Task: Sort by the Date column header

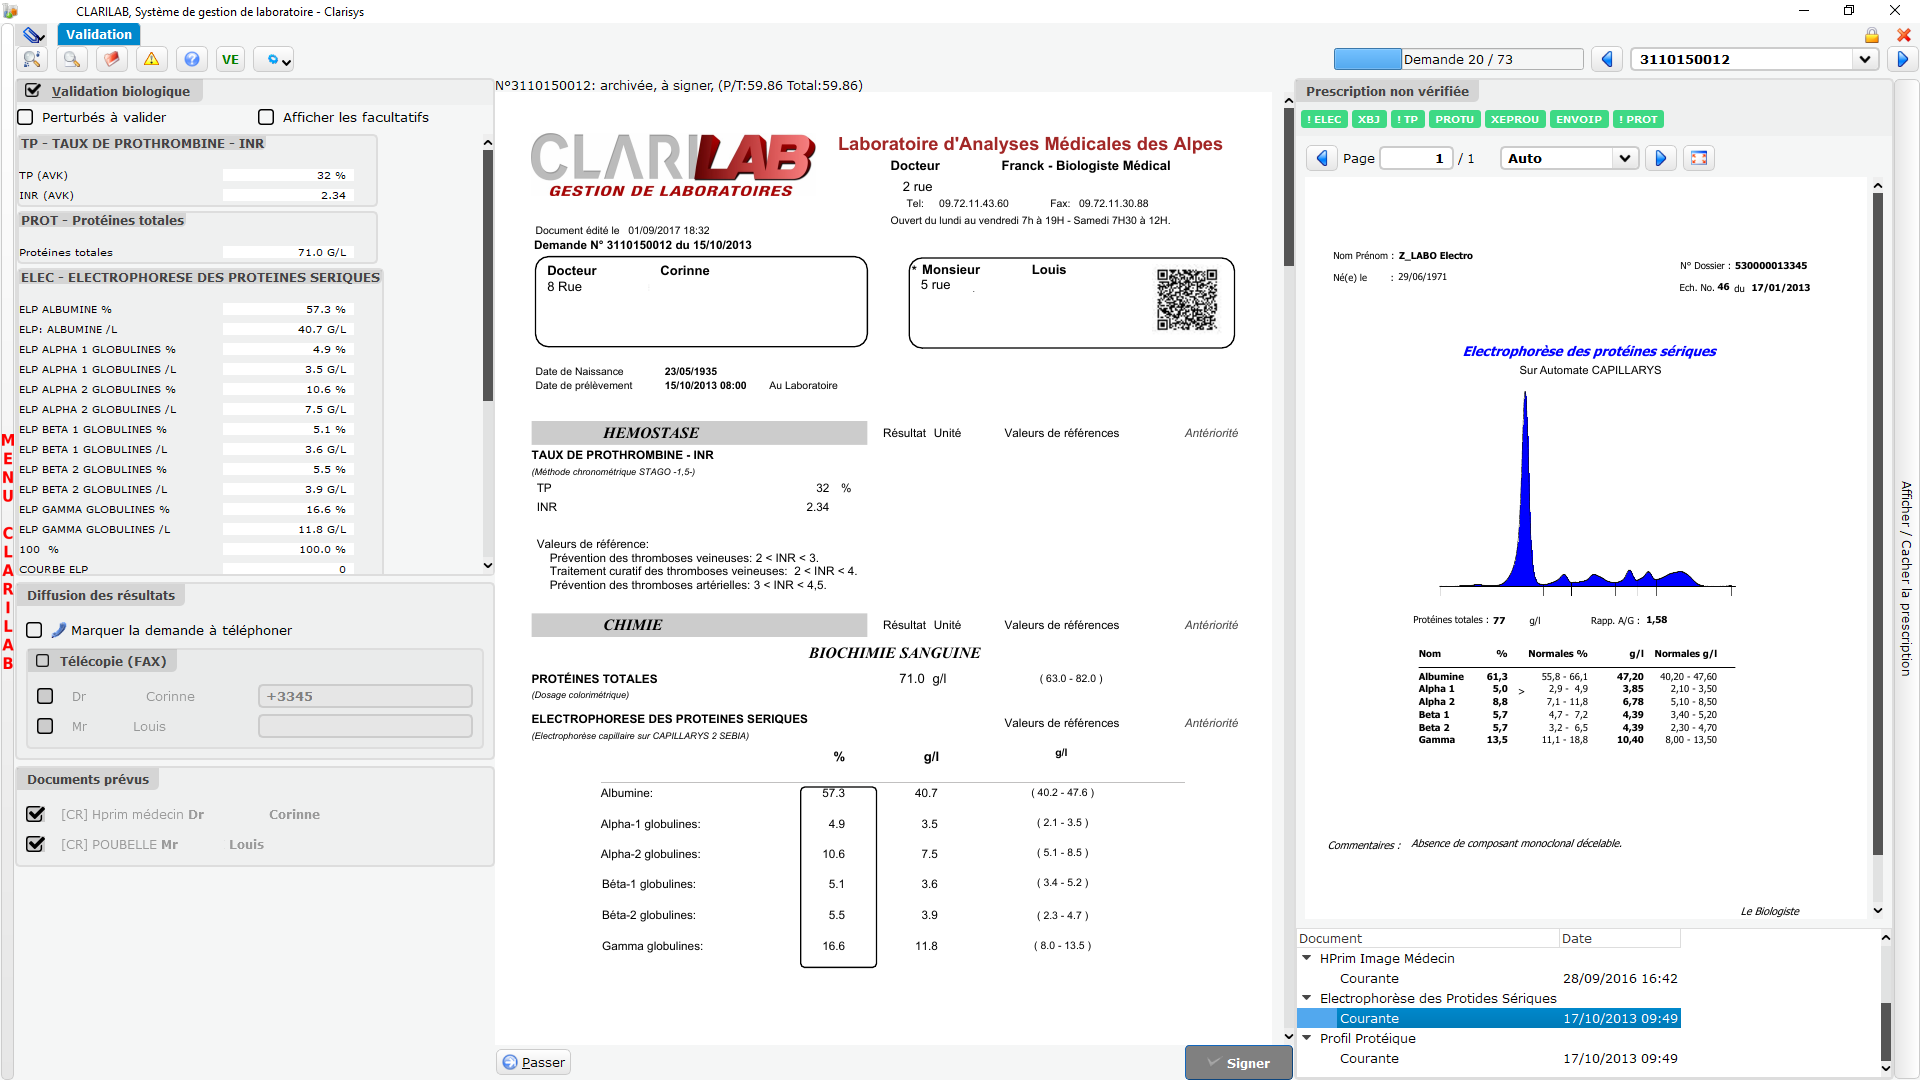Action: pos(1620,938)
